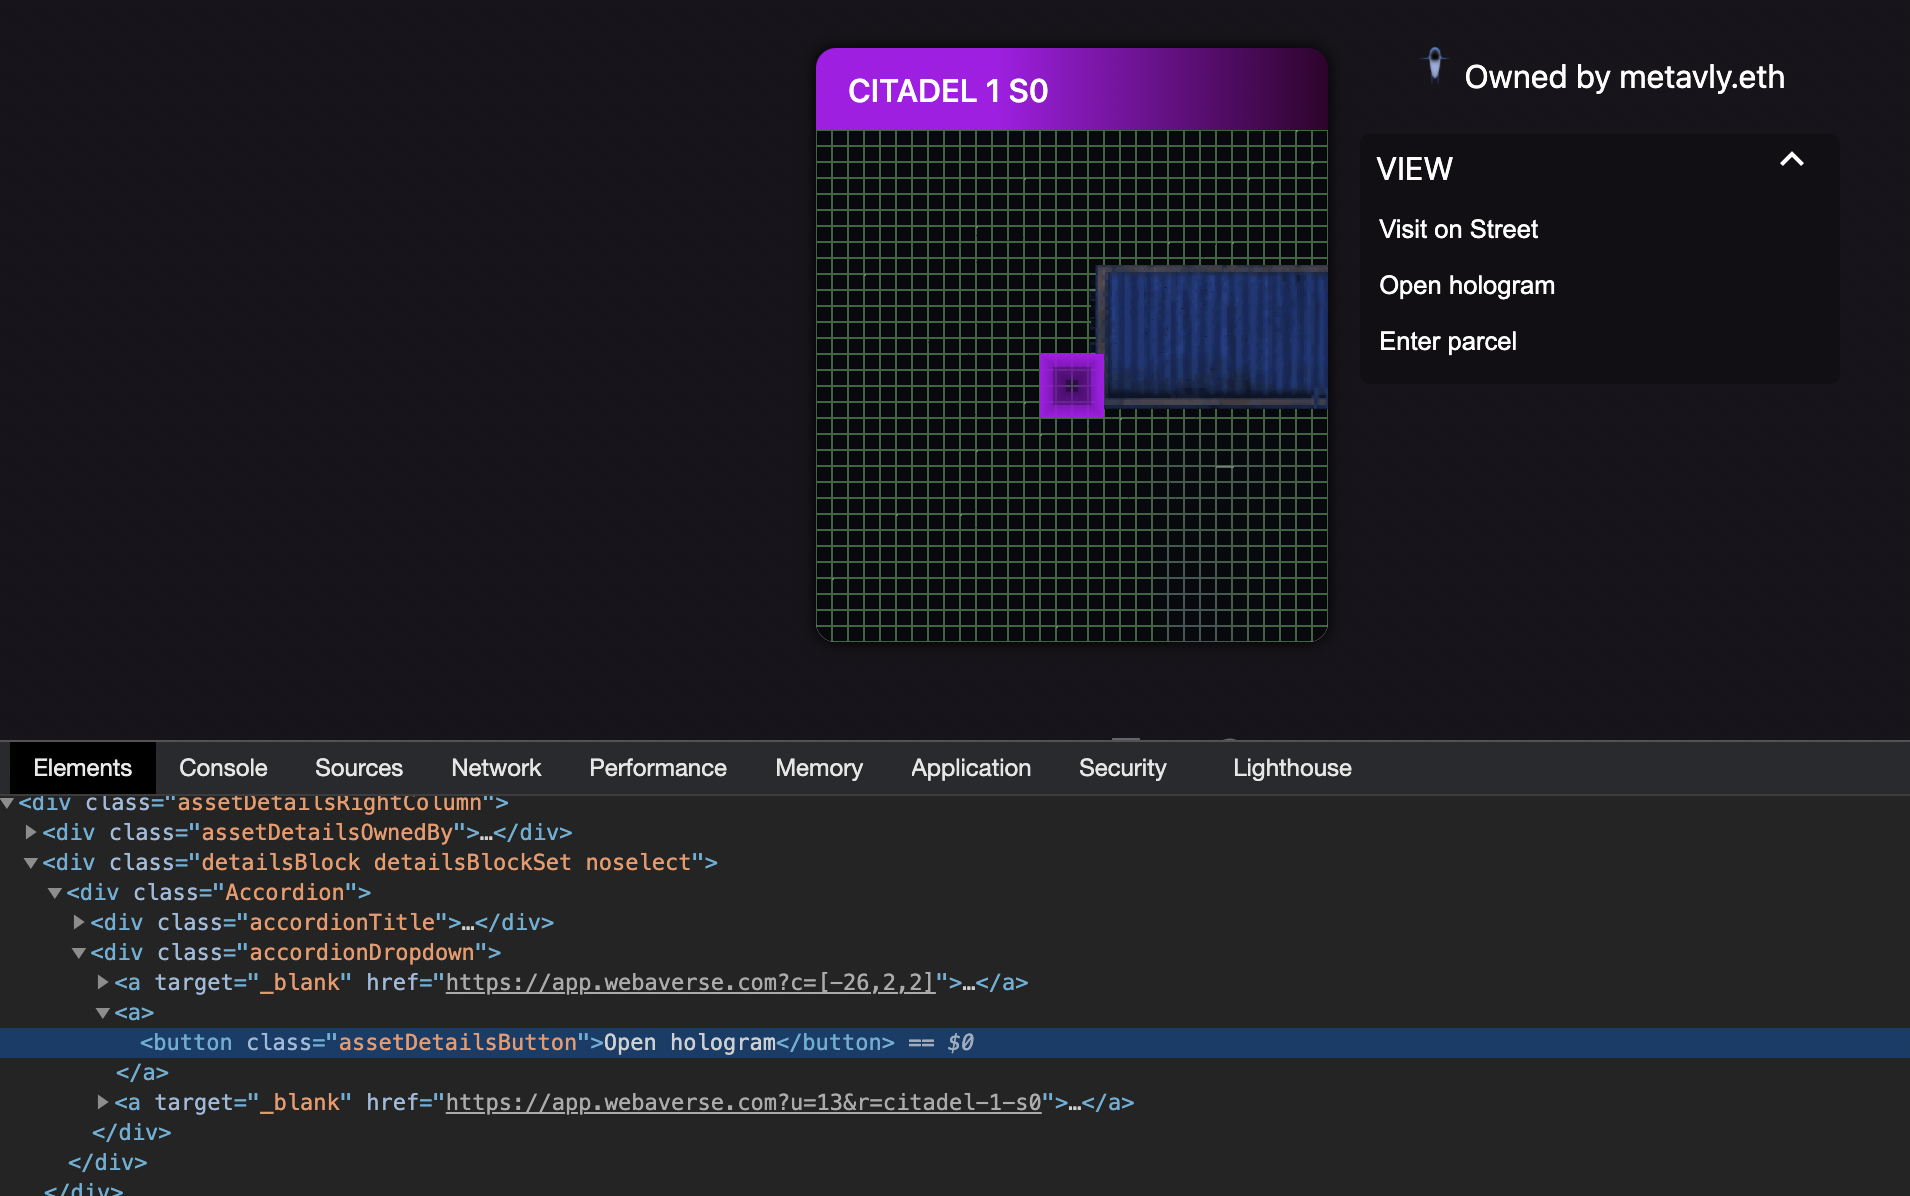Click the owner avatar icon beside metavly.eth
This screenshot has height=1196, width=1910.
(1435, 66)
